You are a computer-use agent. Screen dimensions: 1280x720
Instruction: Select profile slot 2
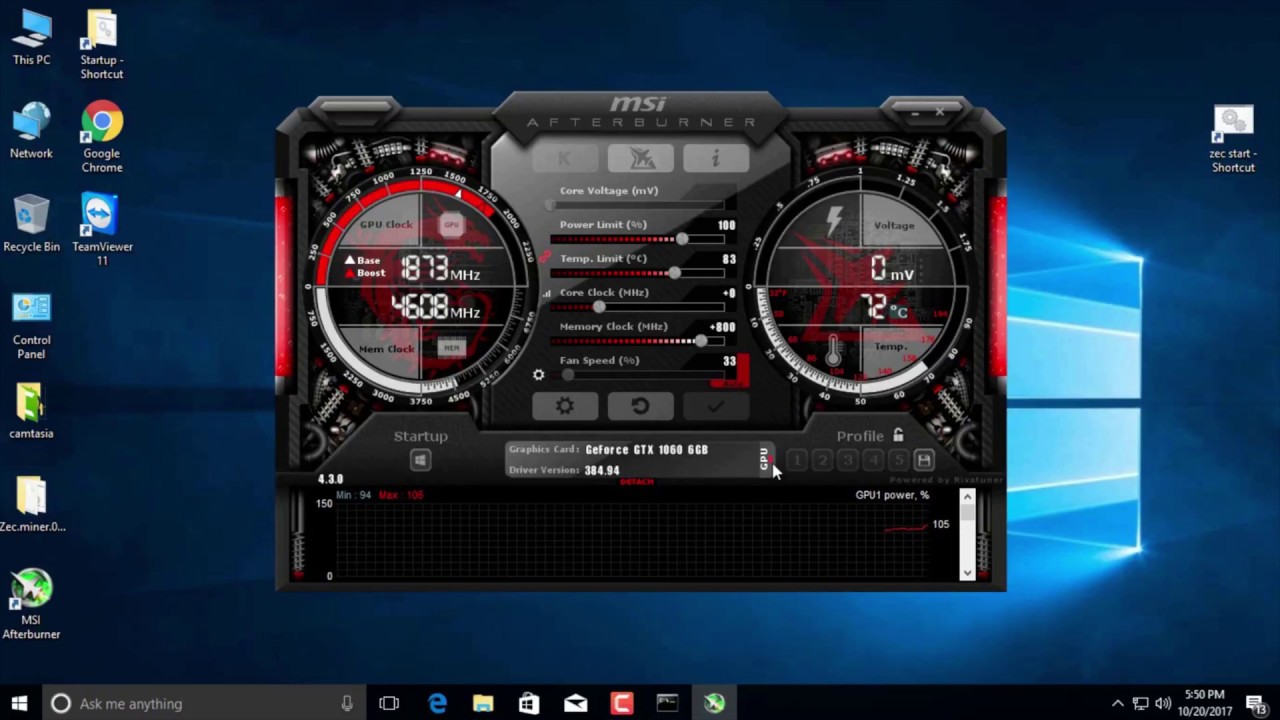(822, 460)
